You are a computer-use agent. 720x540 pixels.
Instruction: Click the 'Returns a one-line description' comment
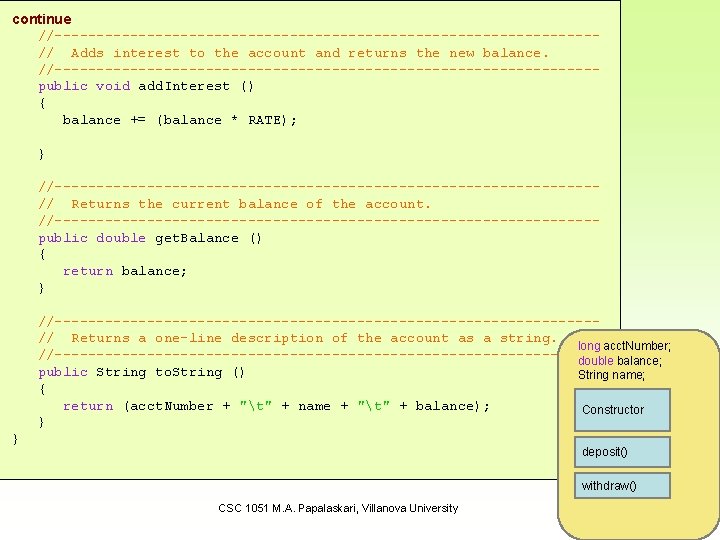[298, 338]
